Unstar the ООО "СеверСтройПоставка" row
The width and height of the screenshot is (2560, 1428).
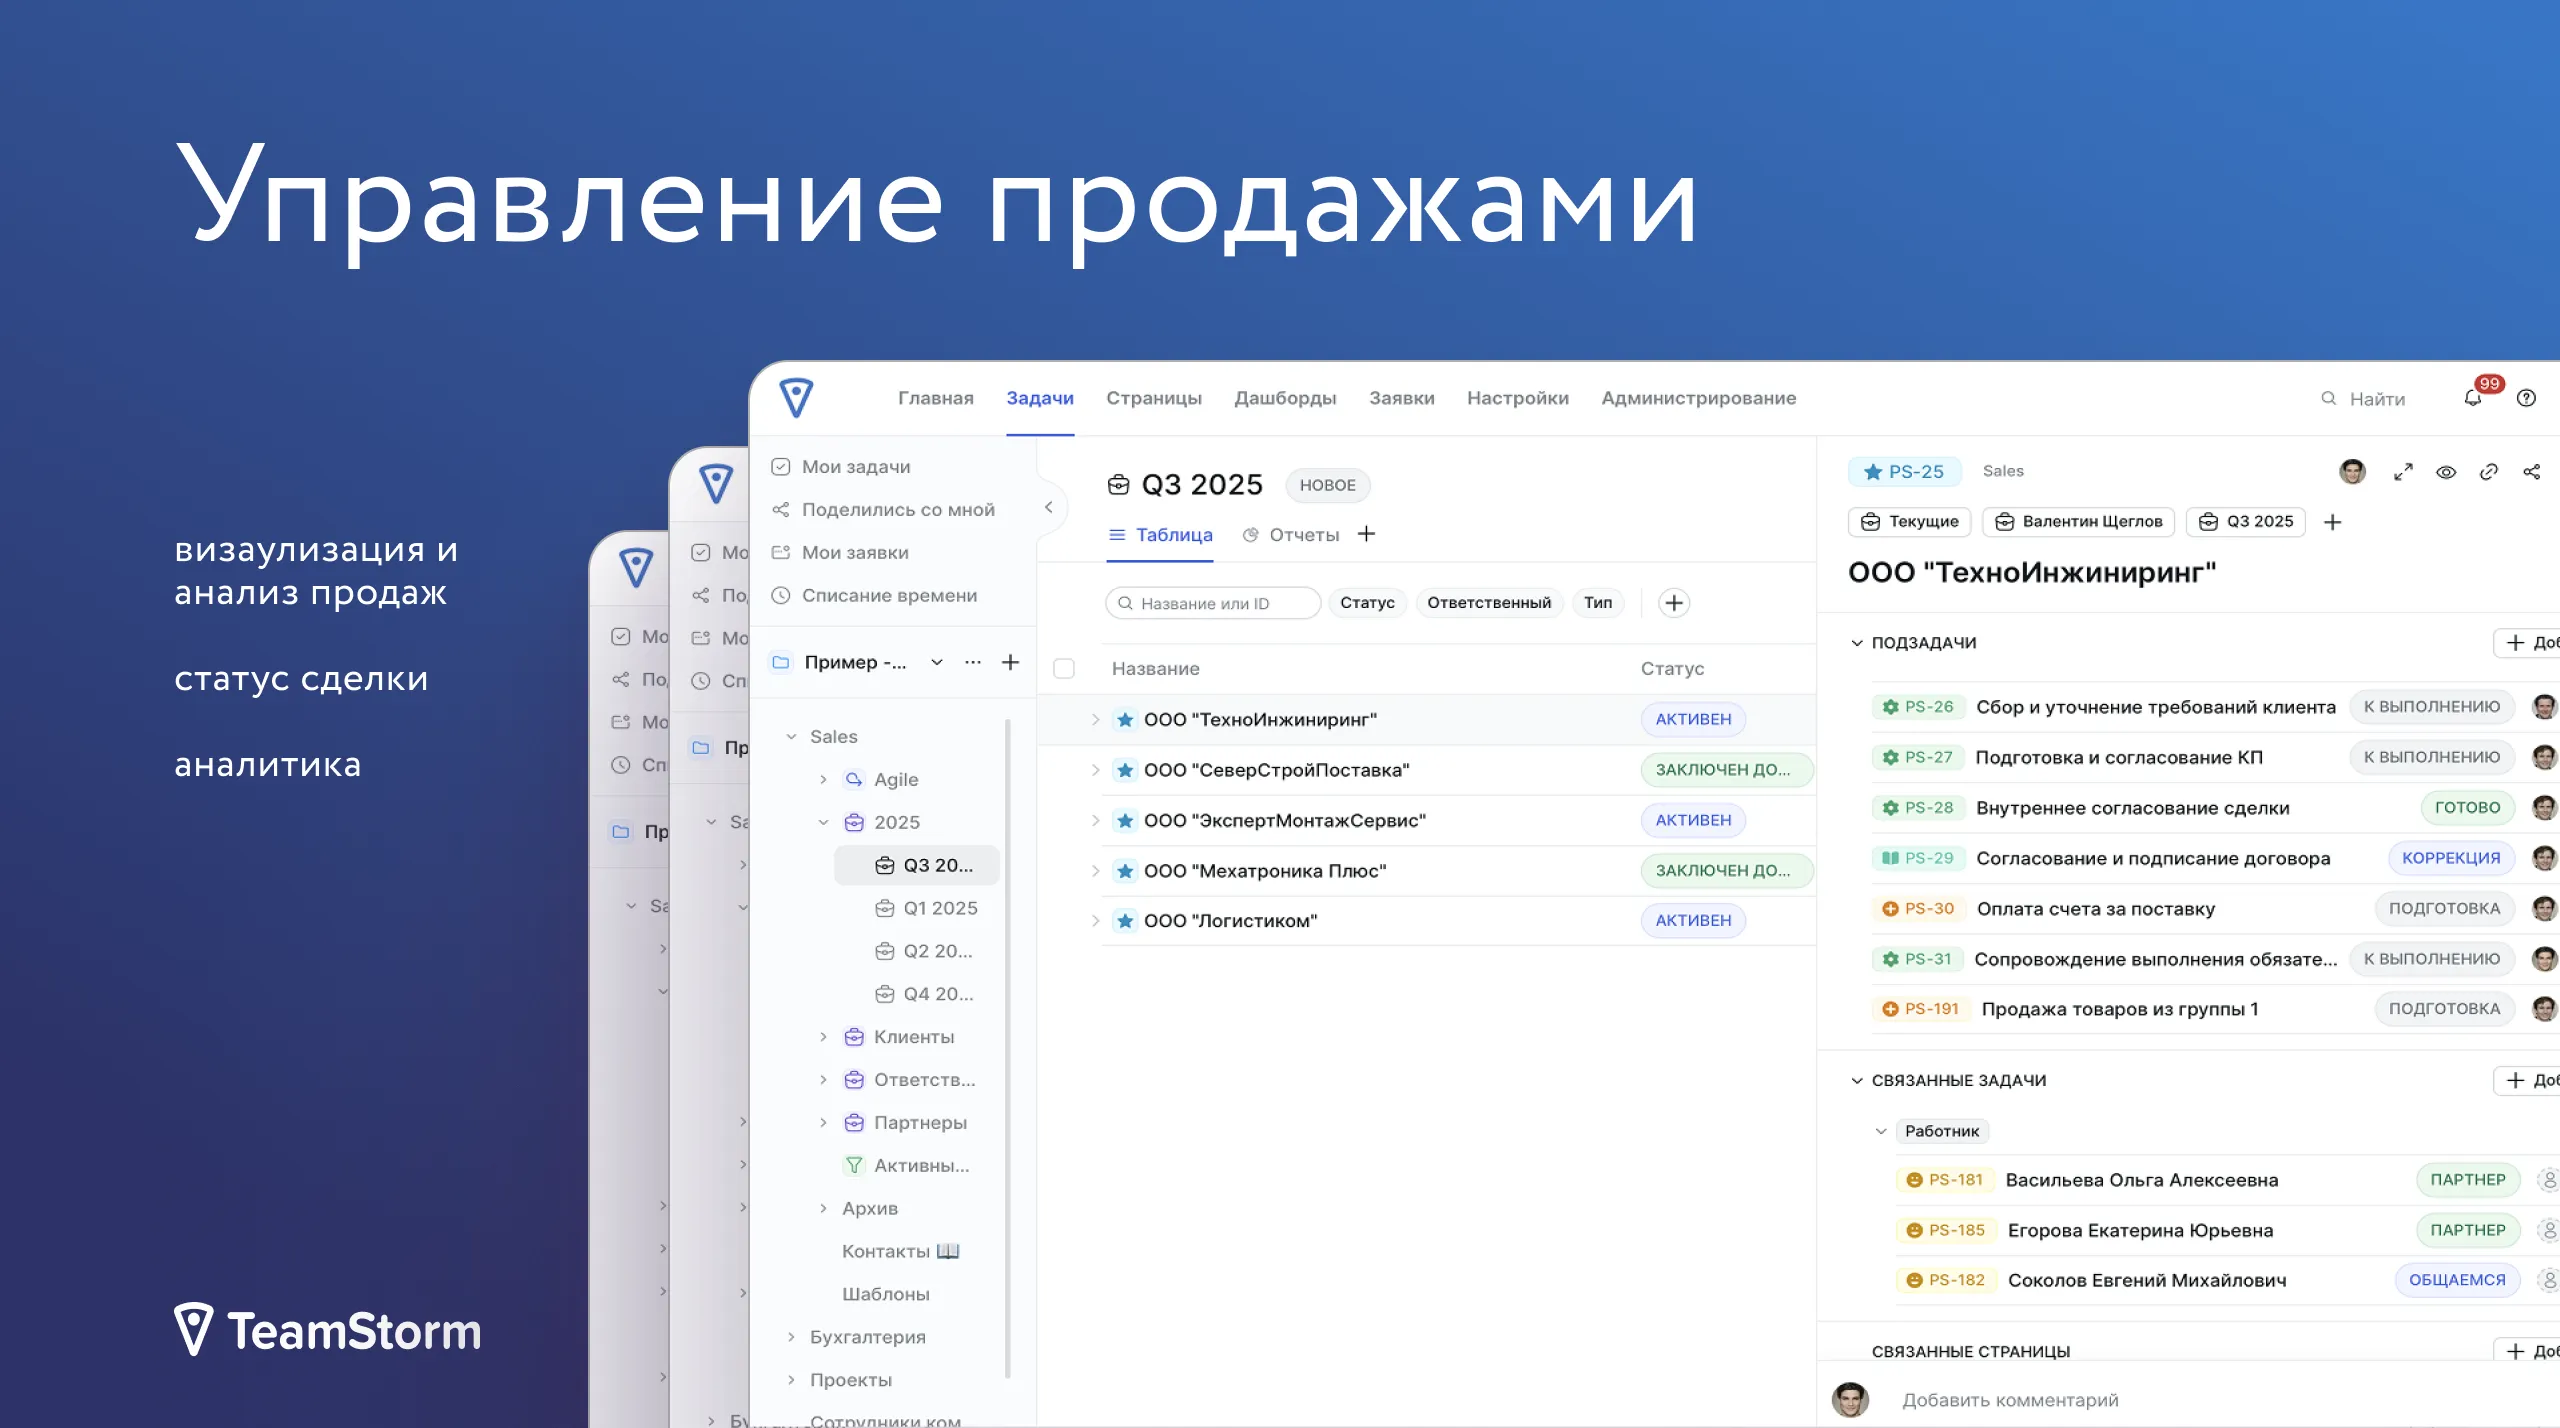pos(1124,769)
